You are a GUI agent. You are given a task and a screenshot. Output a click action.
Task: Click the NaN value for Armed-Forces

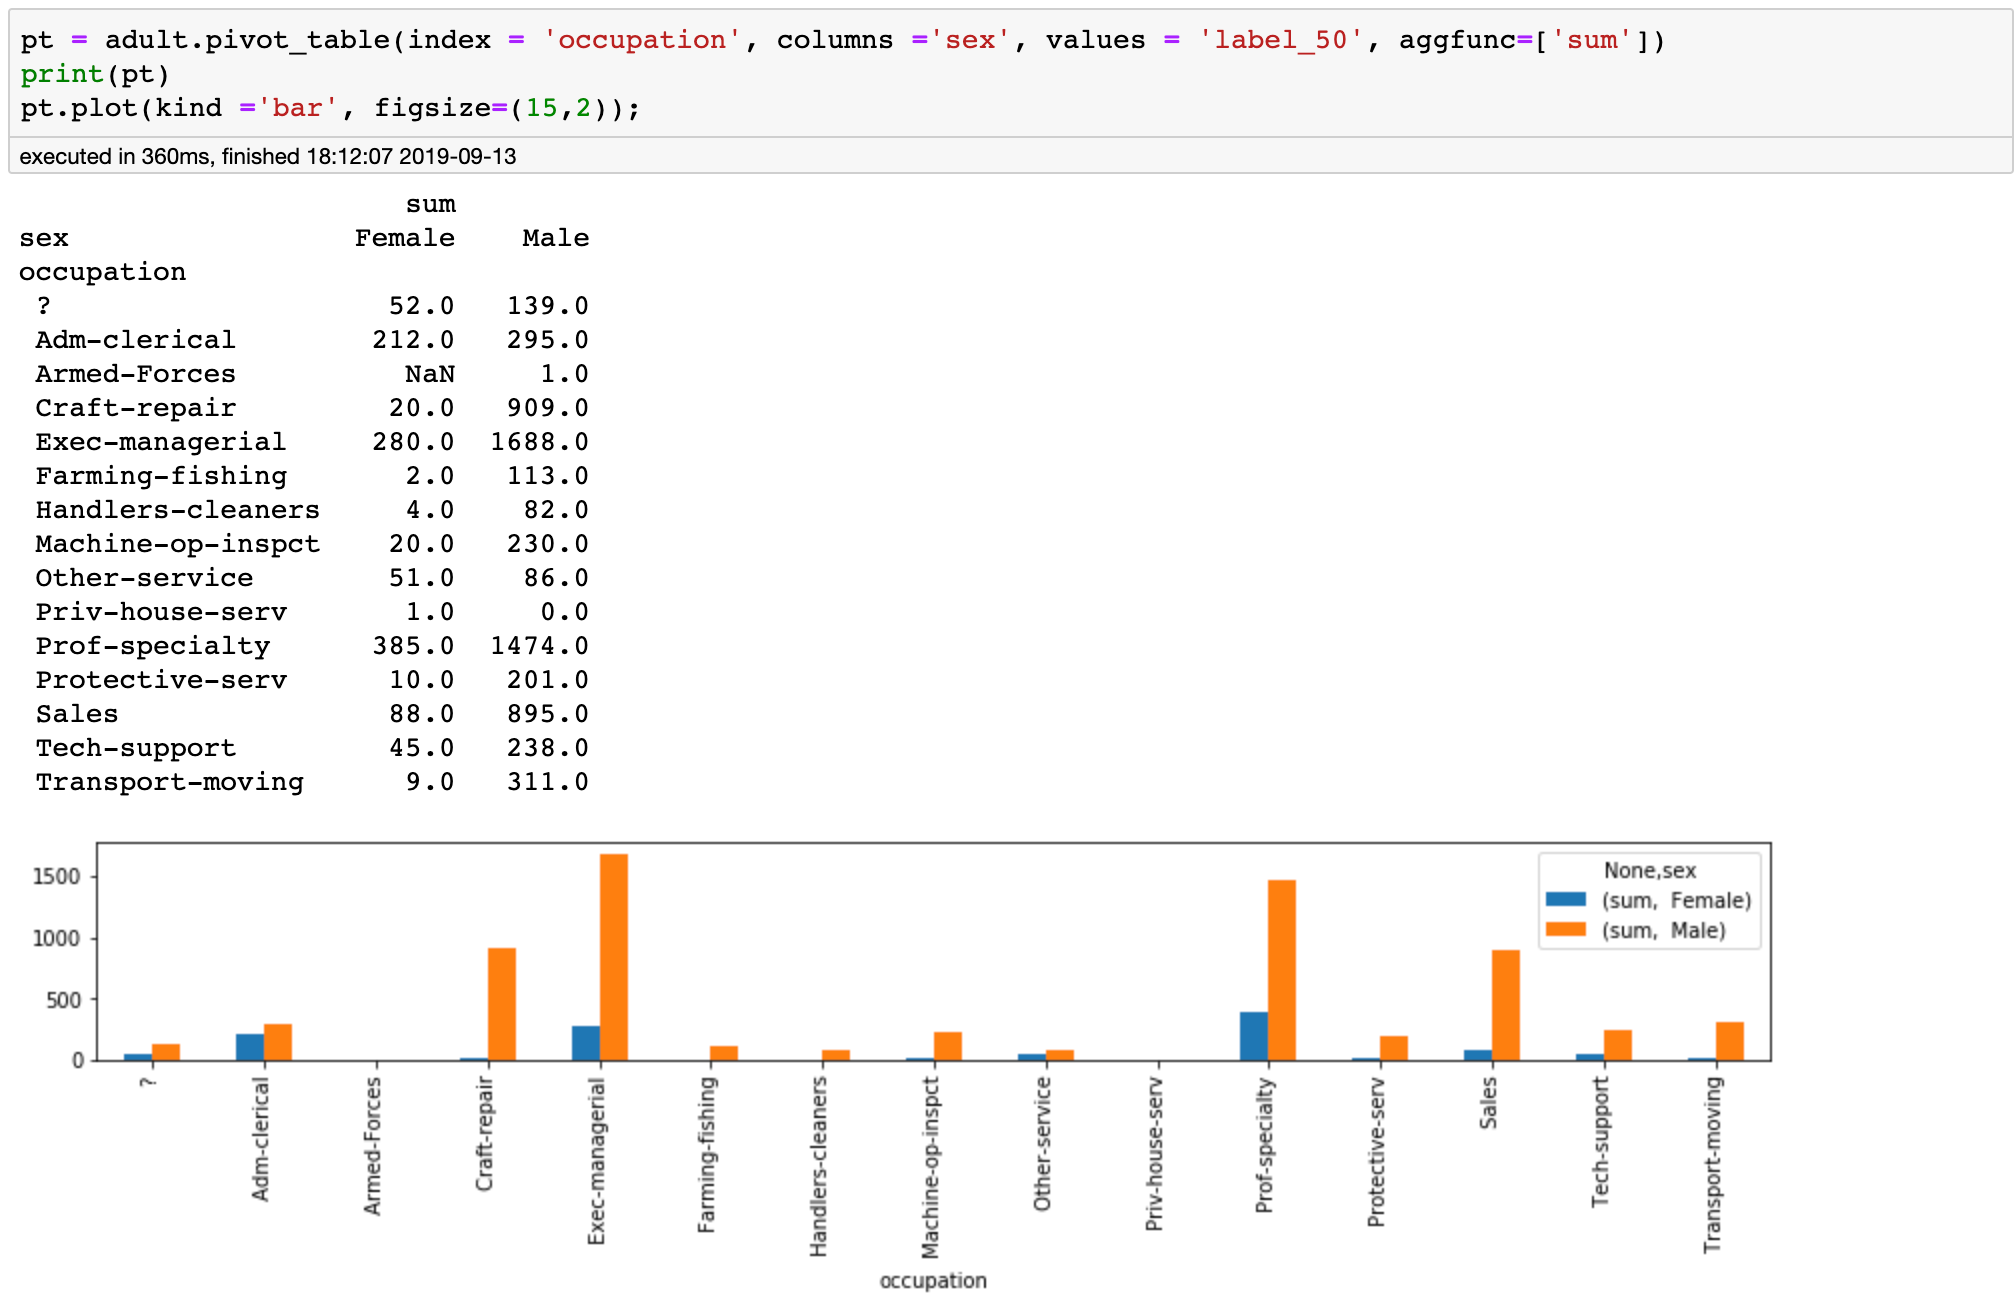429,374
